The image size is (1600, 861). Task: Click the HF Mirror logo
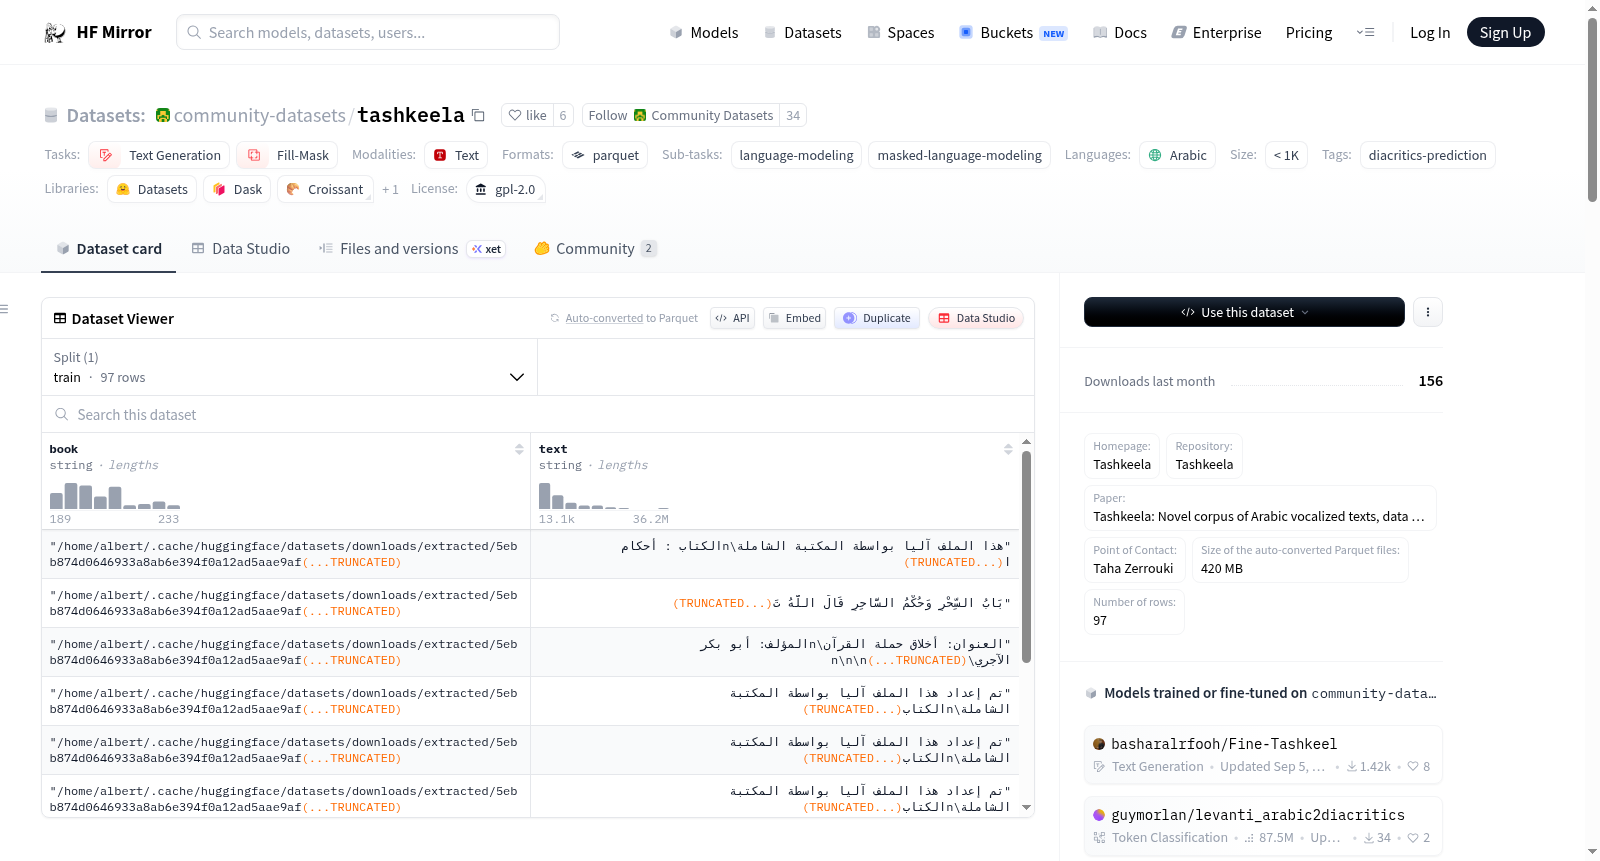55,33
